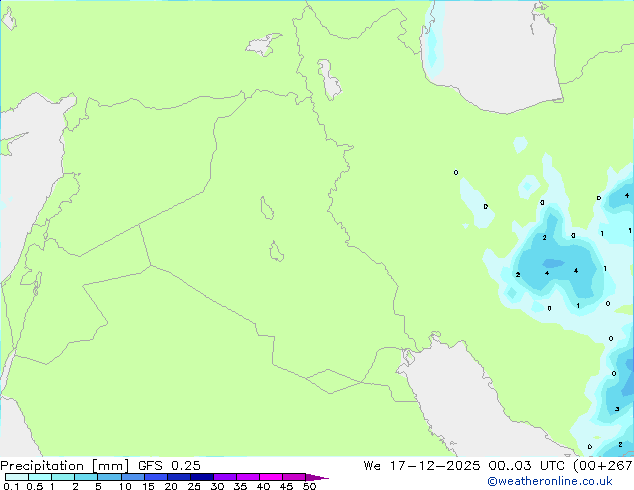Click the 25–30 mm navy legend swatch
Screen dimensions: 634x490
tap(201, 477)
